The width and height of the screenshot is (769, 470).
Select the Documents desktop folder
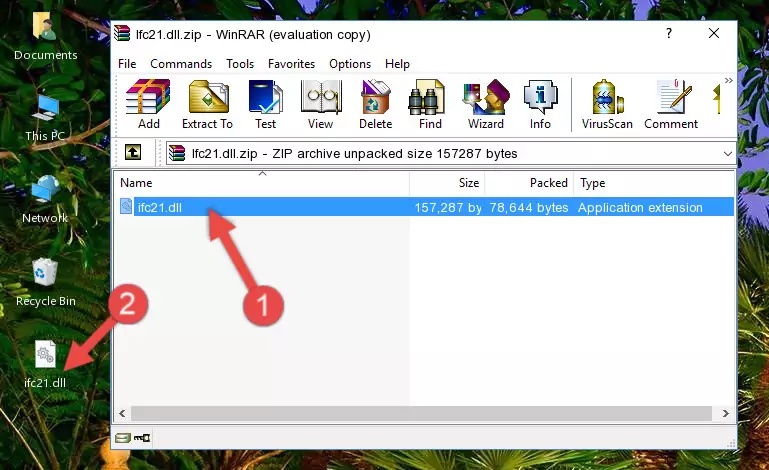click(45, 36)
